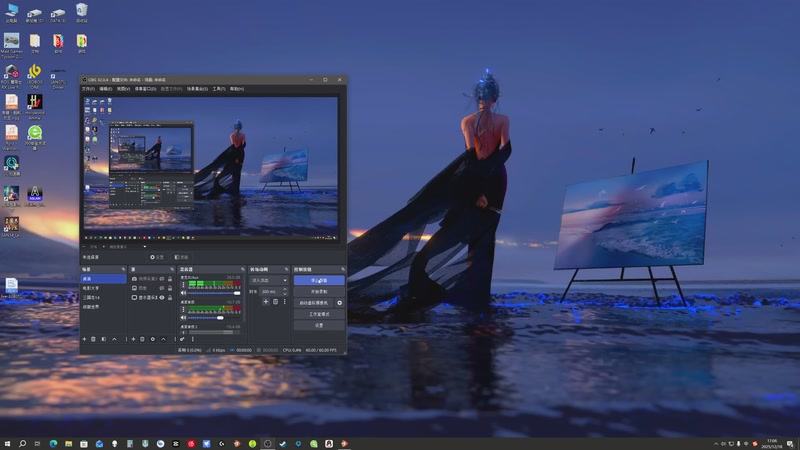Toggle visibility of image source
The width and height of the screenshot is (800, 450).
pos(162,288)
